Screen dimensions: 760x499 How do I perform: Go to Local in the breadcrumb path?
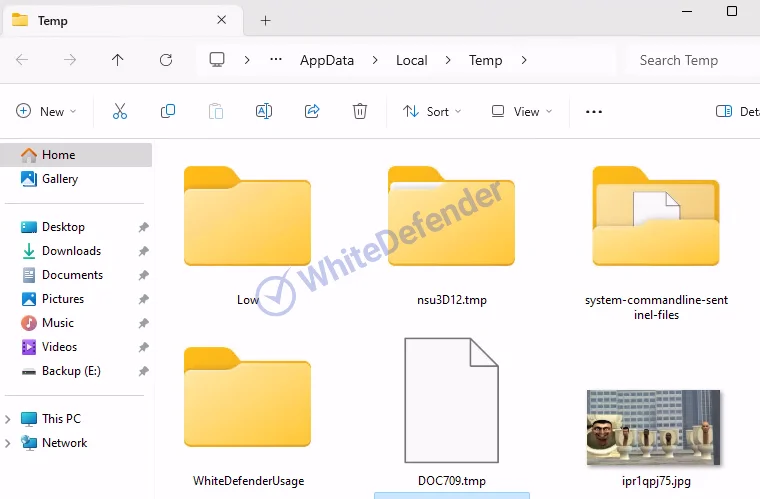[411, 60]
